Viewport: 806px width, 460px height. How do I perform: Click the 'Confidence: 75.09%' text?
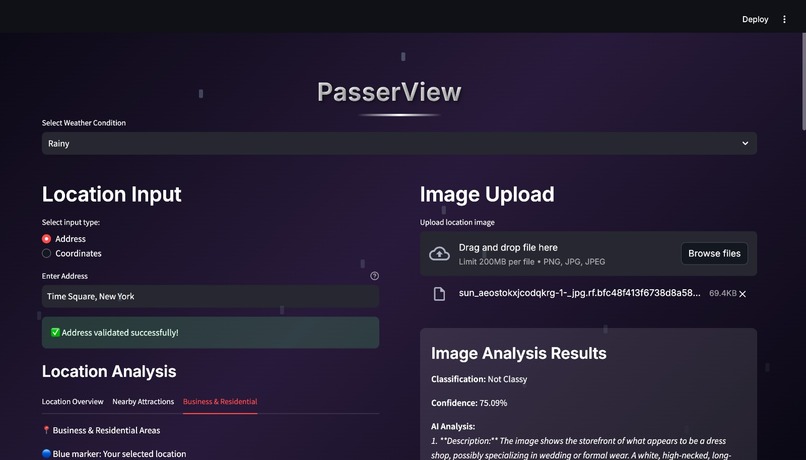(469, 403)
